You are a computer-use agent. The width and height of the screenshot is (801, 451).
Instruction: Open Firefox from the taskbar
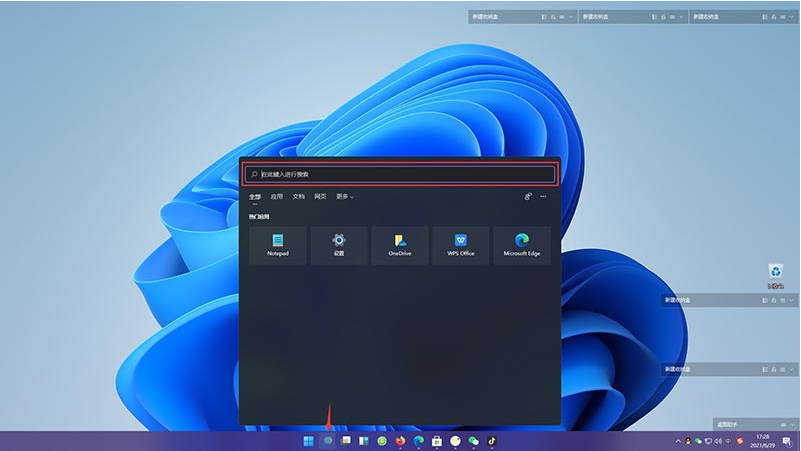click(400, 441)
